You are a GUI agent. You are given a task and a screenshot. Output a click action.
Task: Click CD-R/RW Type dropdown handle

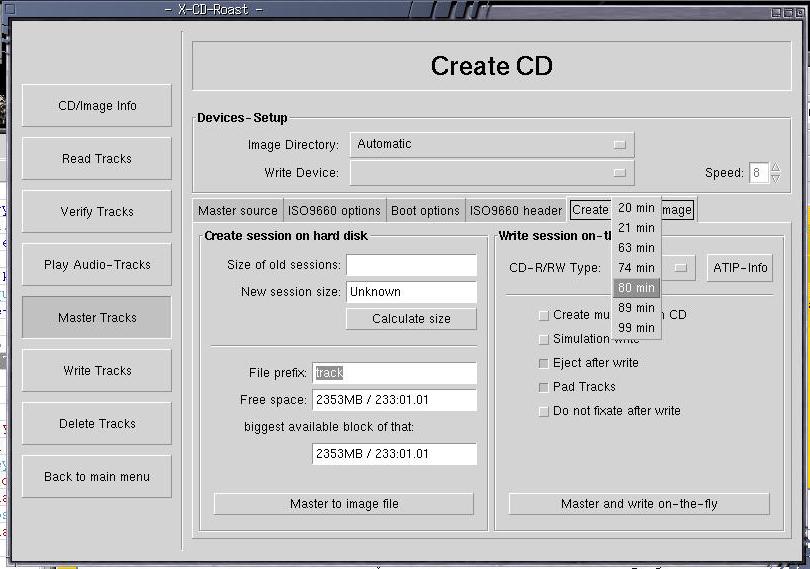pyautogui.click(x=681, y=268)
